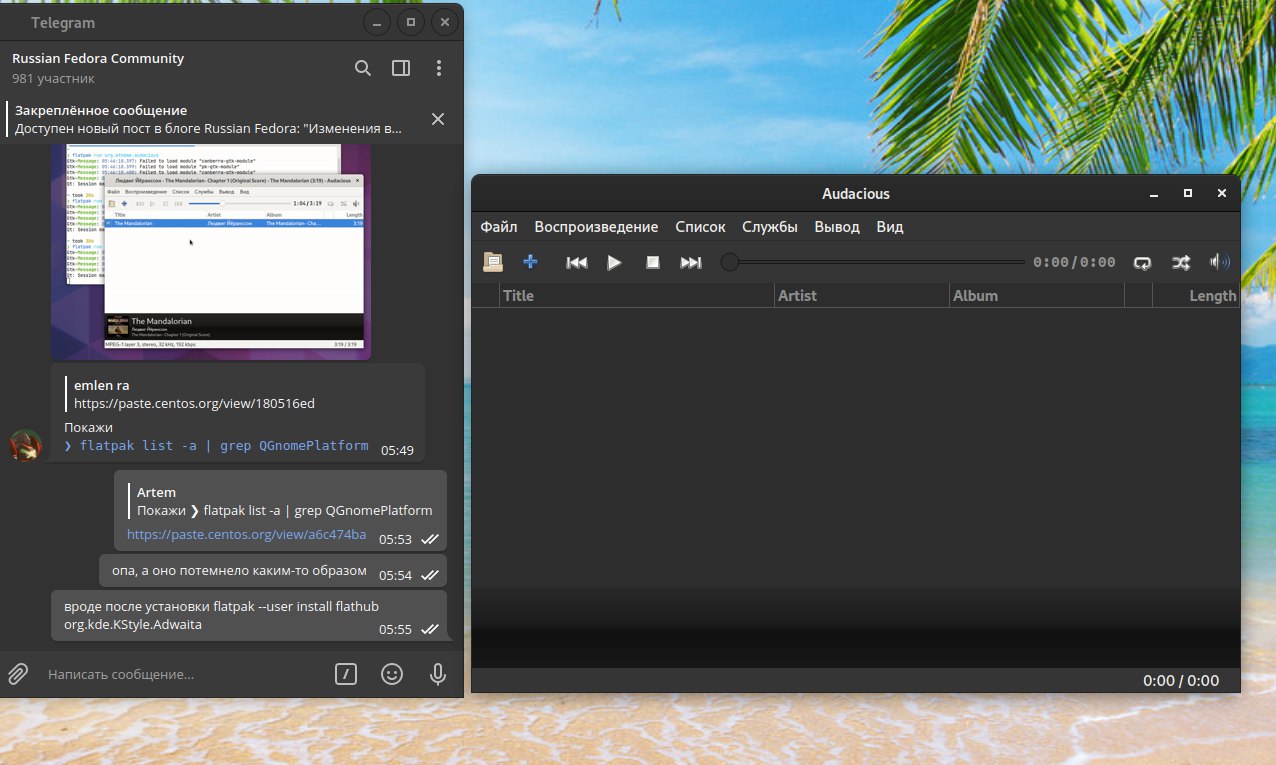
Task: Toggle shuffle mode in Audacious
Action: click(x=1181, y=262)
